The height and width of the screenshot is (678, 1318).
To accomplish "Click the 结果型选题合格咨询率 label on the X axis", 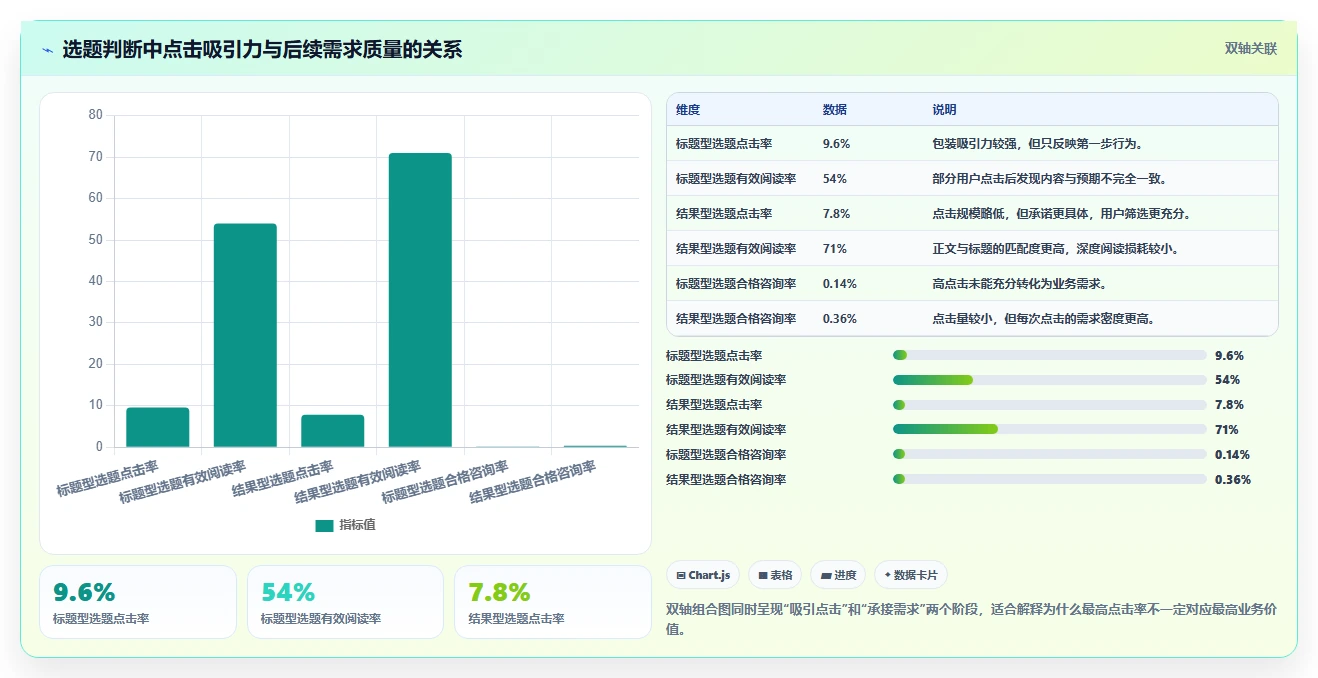I will pos(533,482).
